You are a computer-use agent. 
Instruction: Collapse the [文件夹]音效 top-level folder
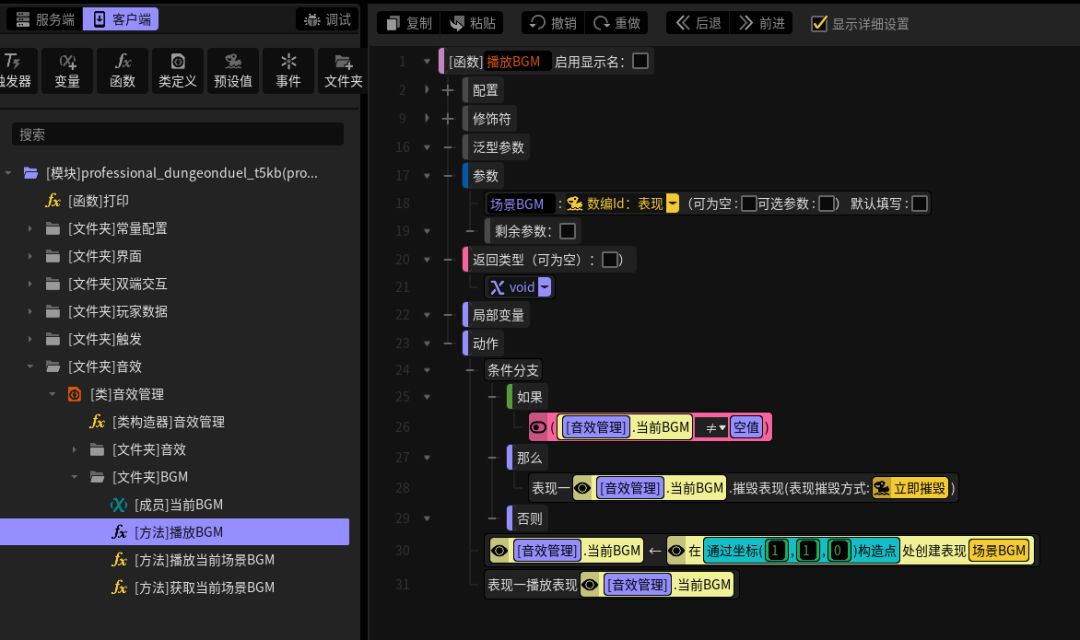pos(30,367)
